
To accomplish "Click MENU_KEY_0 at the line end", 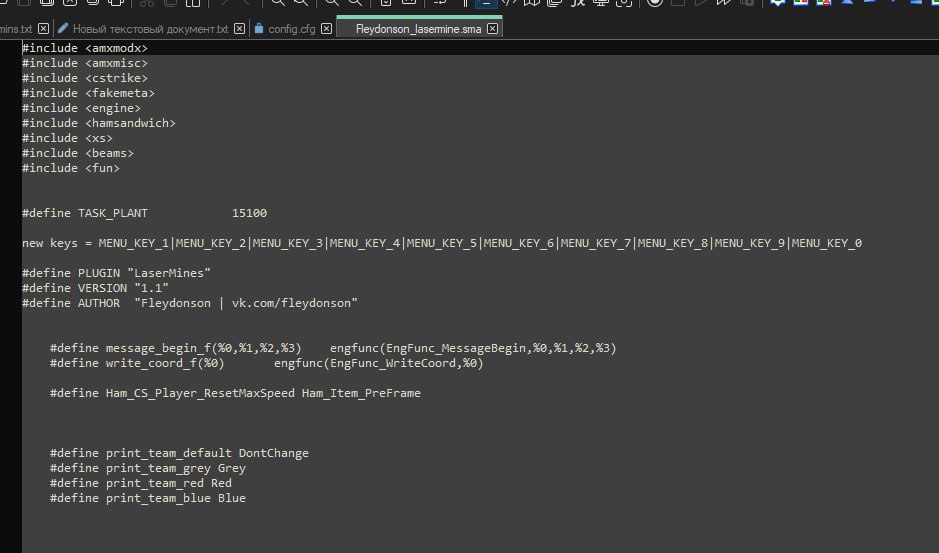I will (x=826, y=243).
